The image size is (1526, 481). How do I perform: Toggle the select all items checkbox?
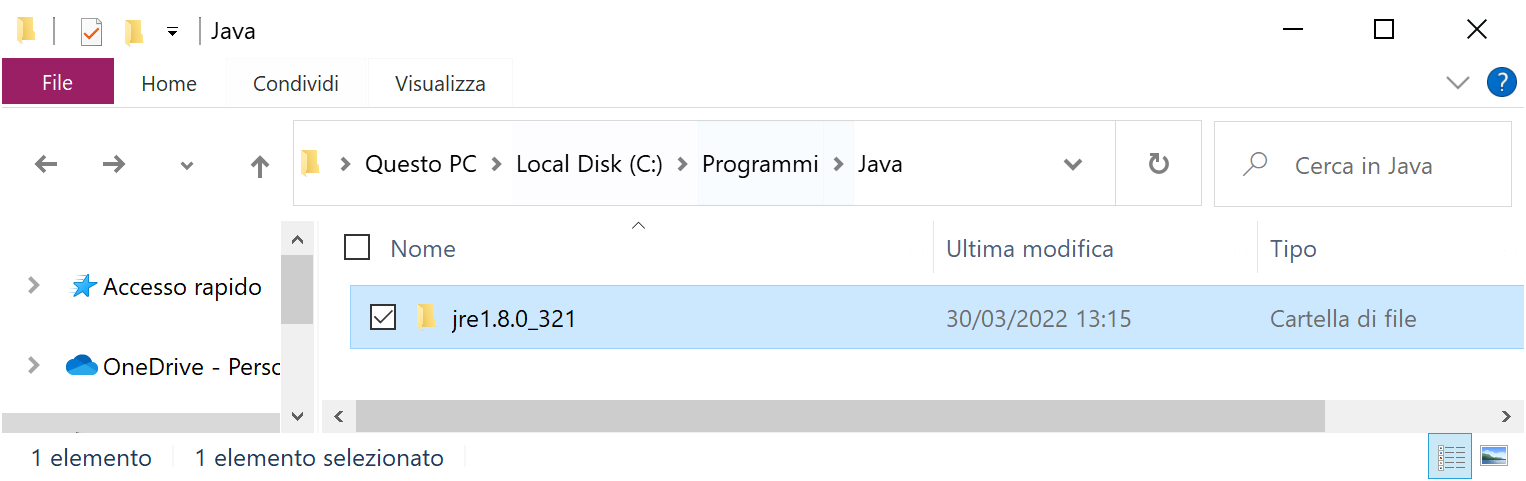pos(357,247)
